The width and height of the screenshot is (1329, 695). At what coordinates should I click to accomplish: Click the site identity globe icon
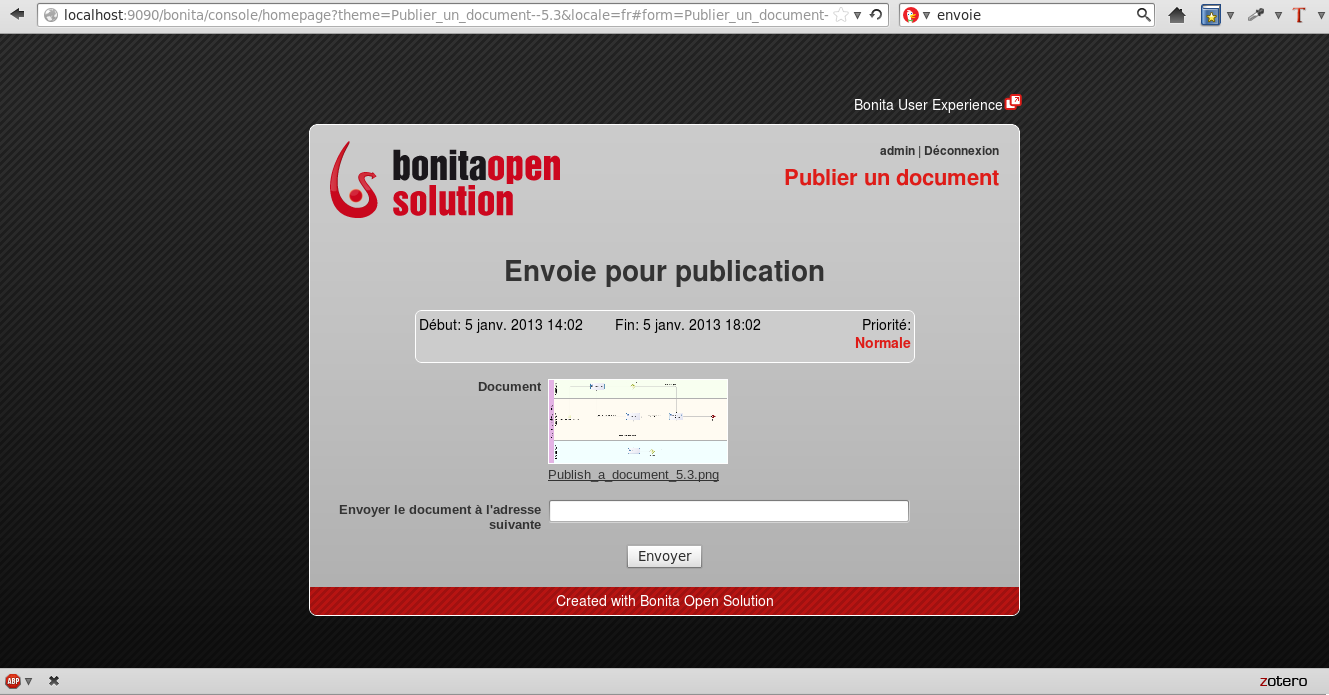tap(50, 15)
